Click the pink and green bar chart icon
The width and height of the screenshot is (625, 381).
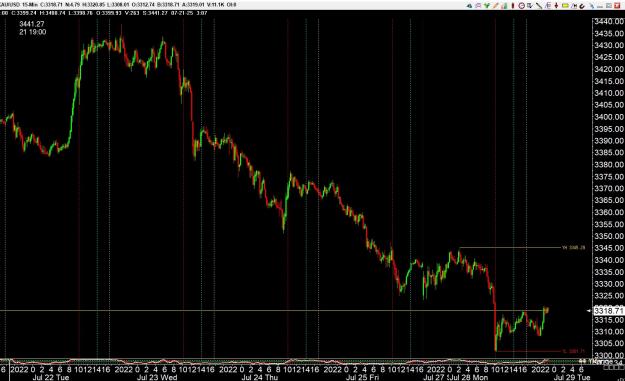tap(504, 6)
